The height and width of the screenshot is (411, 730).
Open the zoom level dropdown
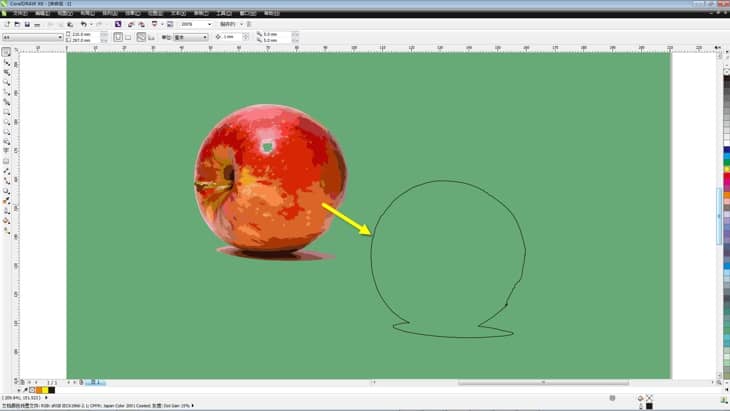click(x=209, y=24)
